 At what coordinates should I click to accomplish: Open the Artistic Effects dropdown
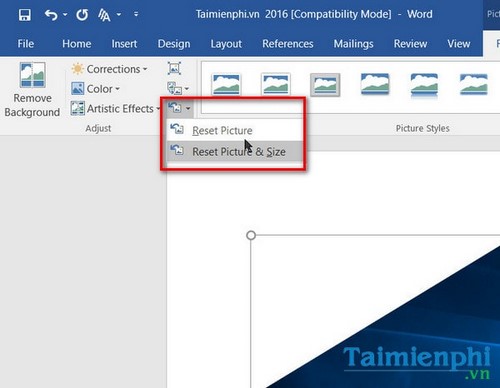[x=115, y=108]
